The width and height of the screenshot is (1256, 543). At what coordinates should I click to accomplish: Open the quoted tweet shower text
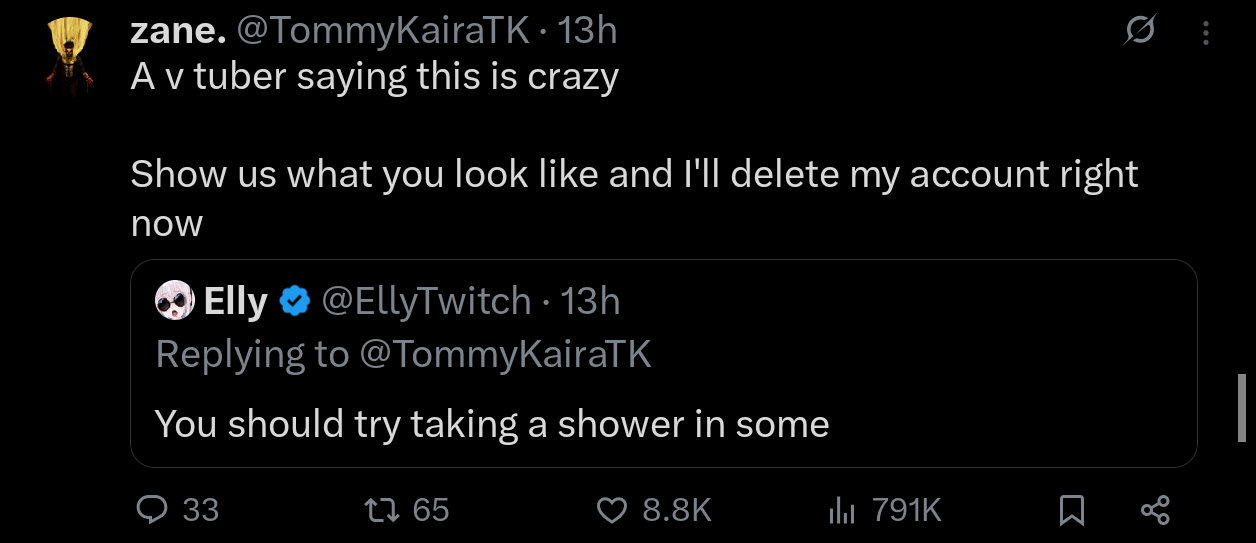click(492, 425)
